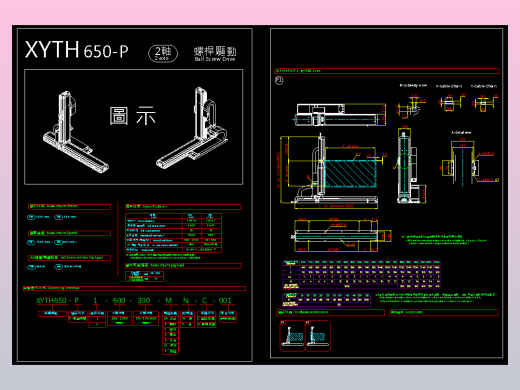
Task: Click the 圖示 label in the illustration frame
Action: [x=133, y=116]
